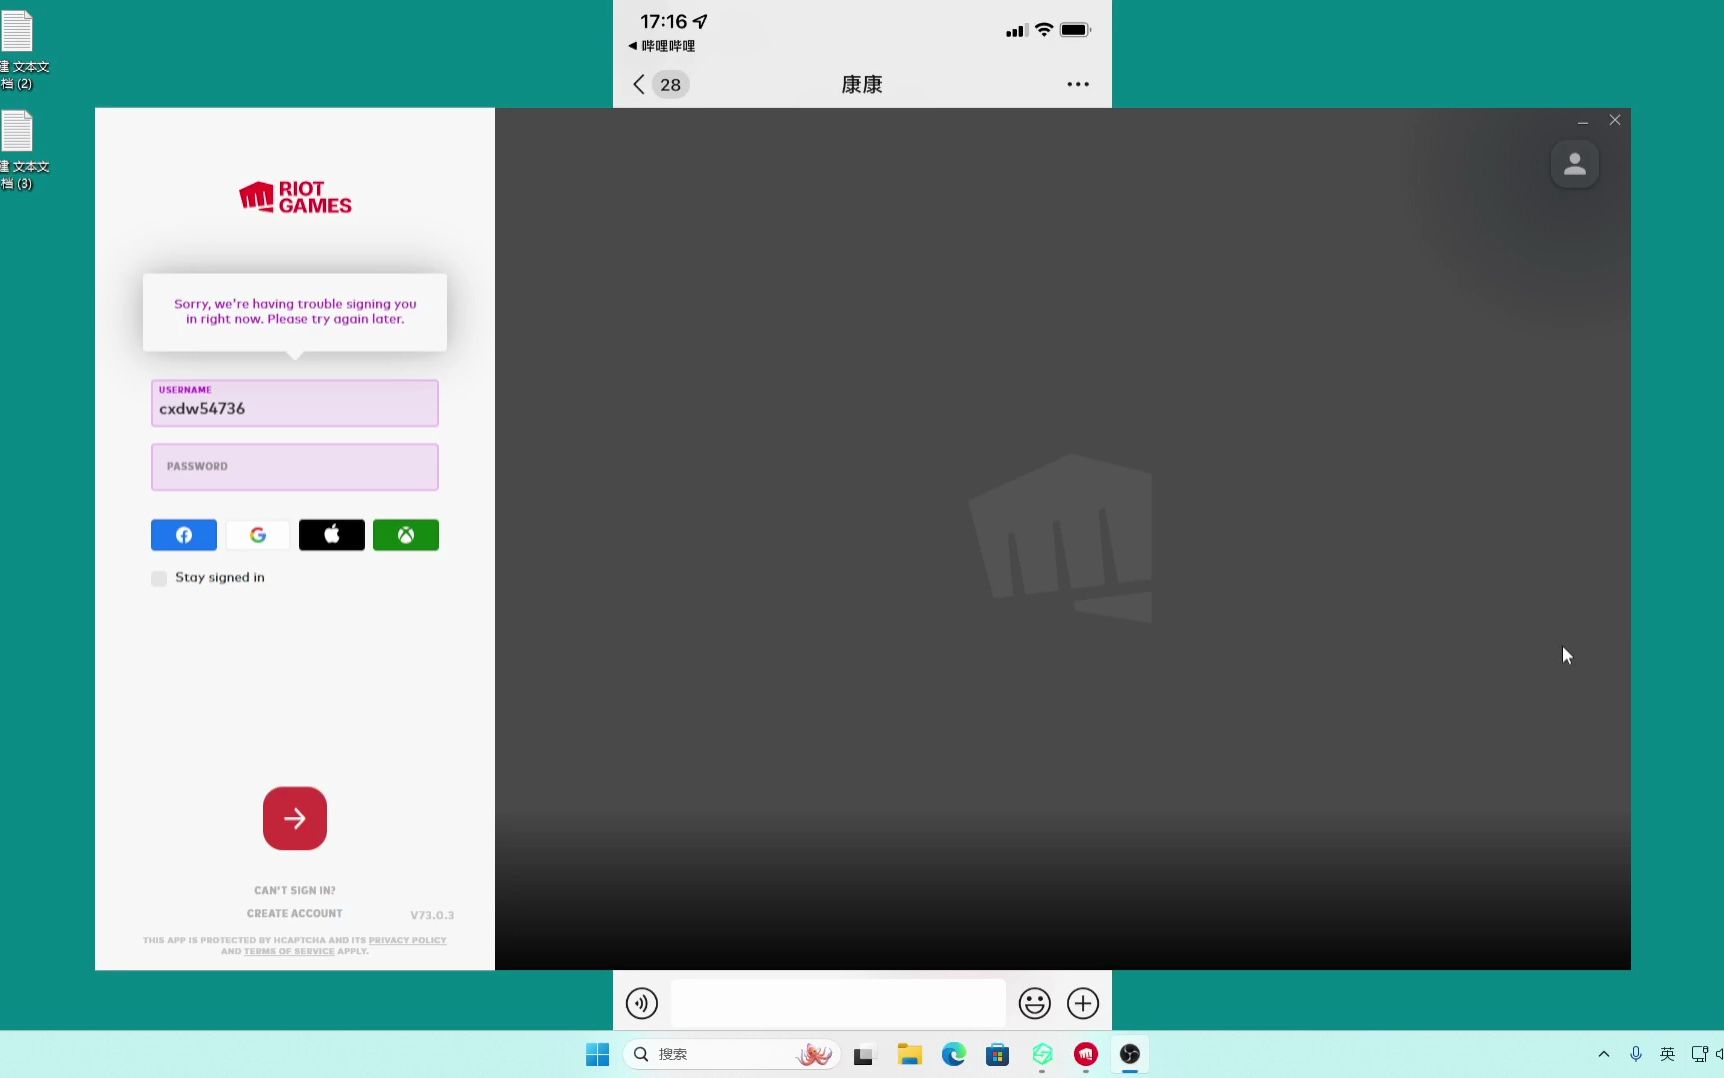The image size is (1724, 1078).
Task: Open the Privacy Policy link
Action: (408, 940)
